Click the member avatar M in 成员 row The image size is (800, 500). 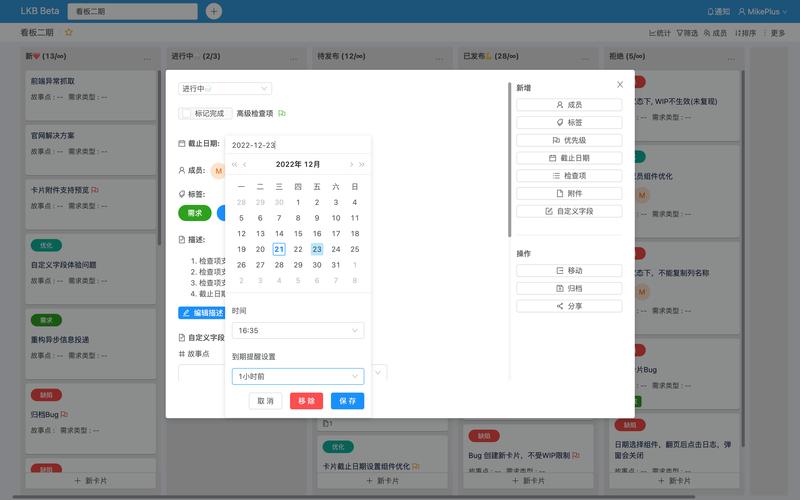click(218, 170)
